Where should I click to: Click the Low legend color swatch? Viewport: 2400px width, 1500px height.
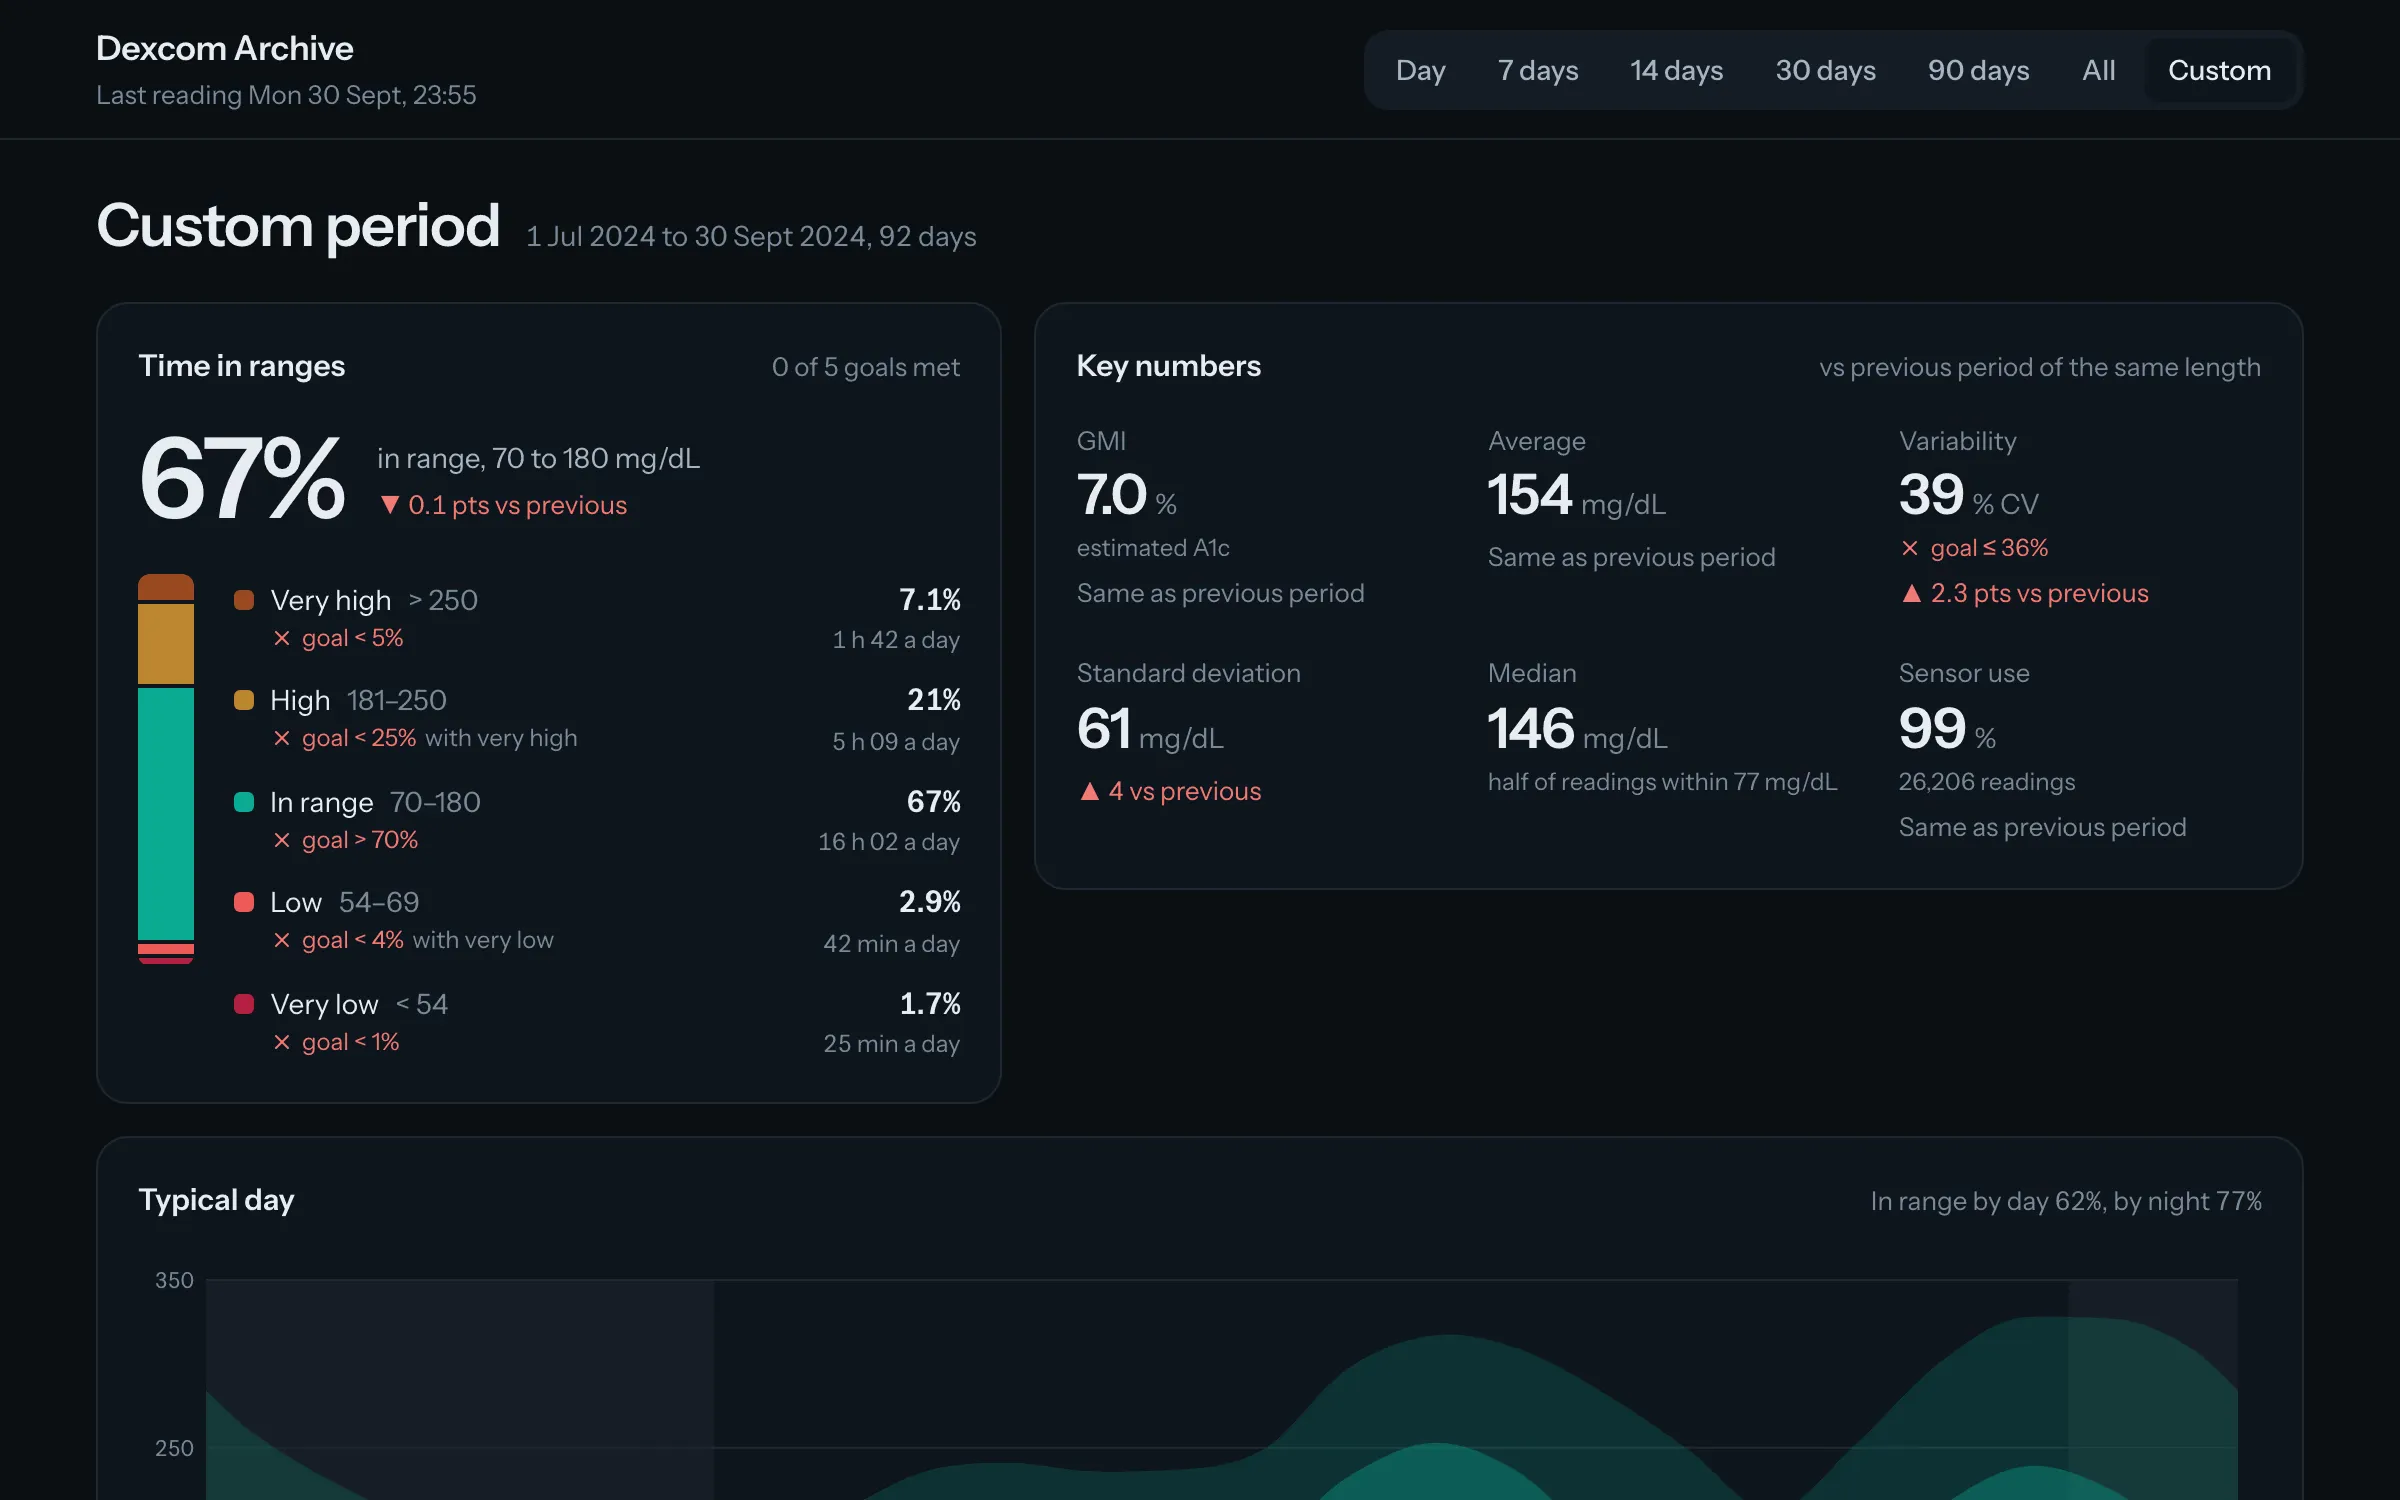pos(244,902)
